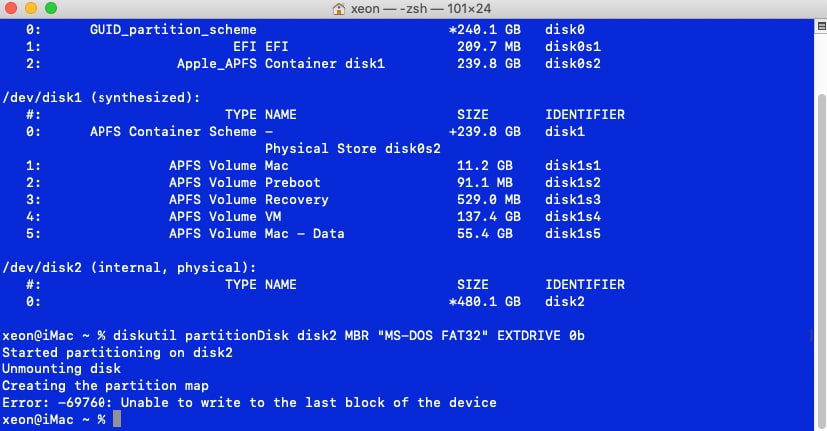Click 'Started partitioning on disk2' line
The height and width of the screenshot is (431, 827).
pyautogui.click(x=117, y=352)
